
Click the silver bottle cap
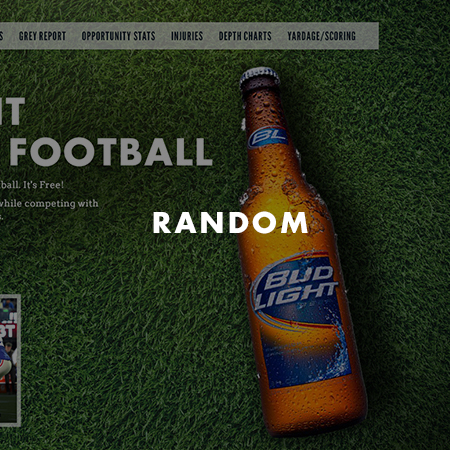[x=260, y=77]
